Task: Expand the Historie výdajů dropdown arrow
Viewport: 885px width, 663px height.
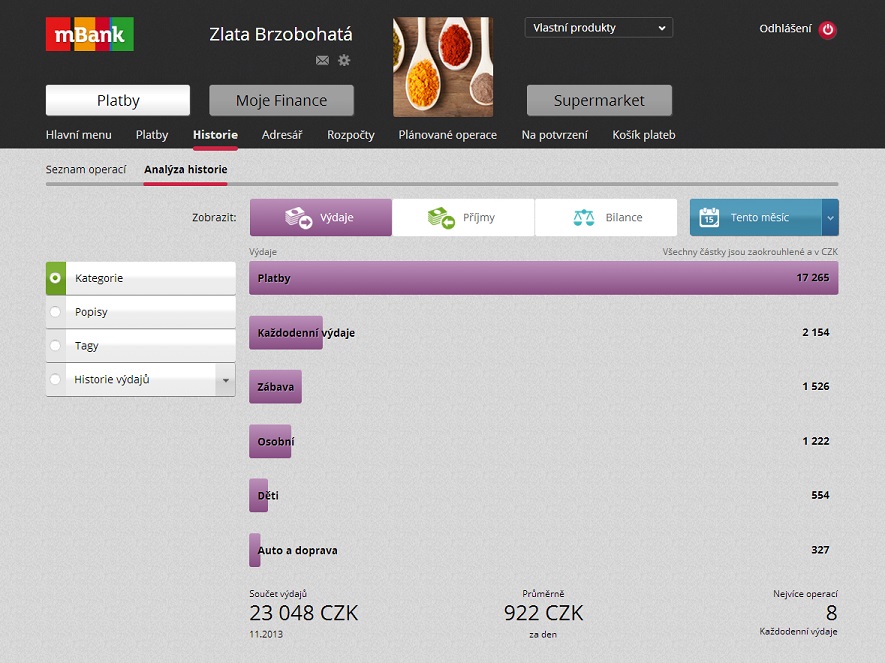Action: click(225, 380)
